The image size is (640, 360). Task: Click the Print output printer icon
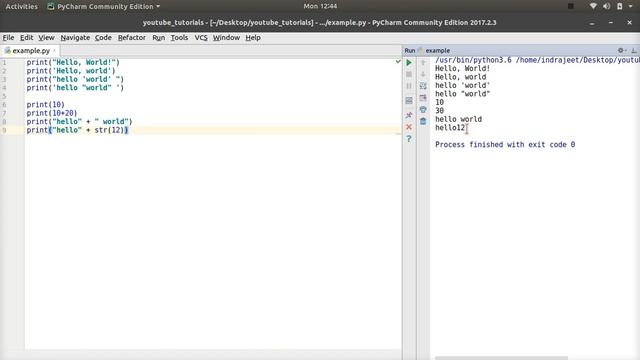click(x=423, y=109)
